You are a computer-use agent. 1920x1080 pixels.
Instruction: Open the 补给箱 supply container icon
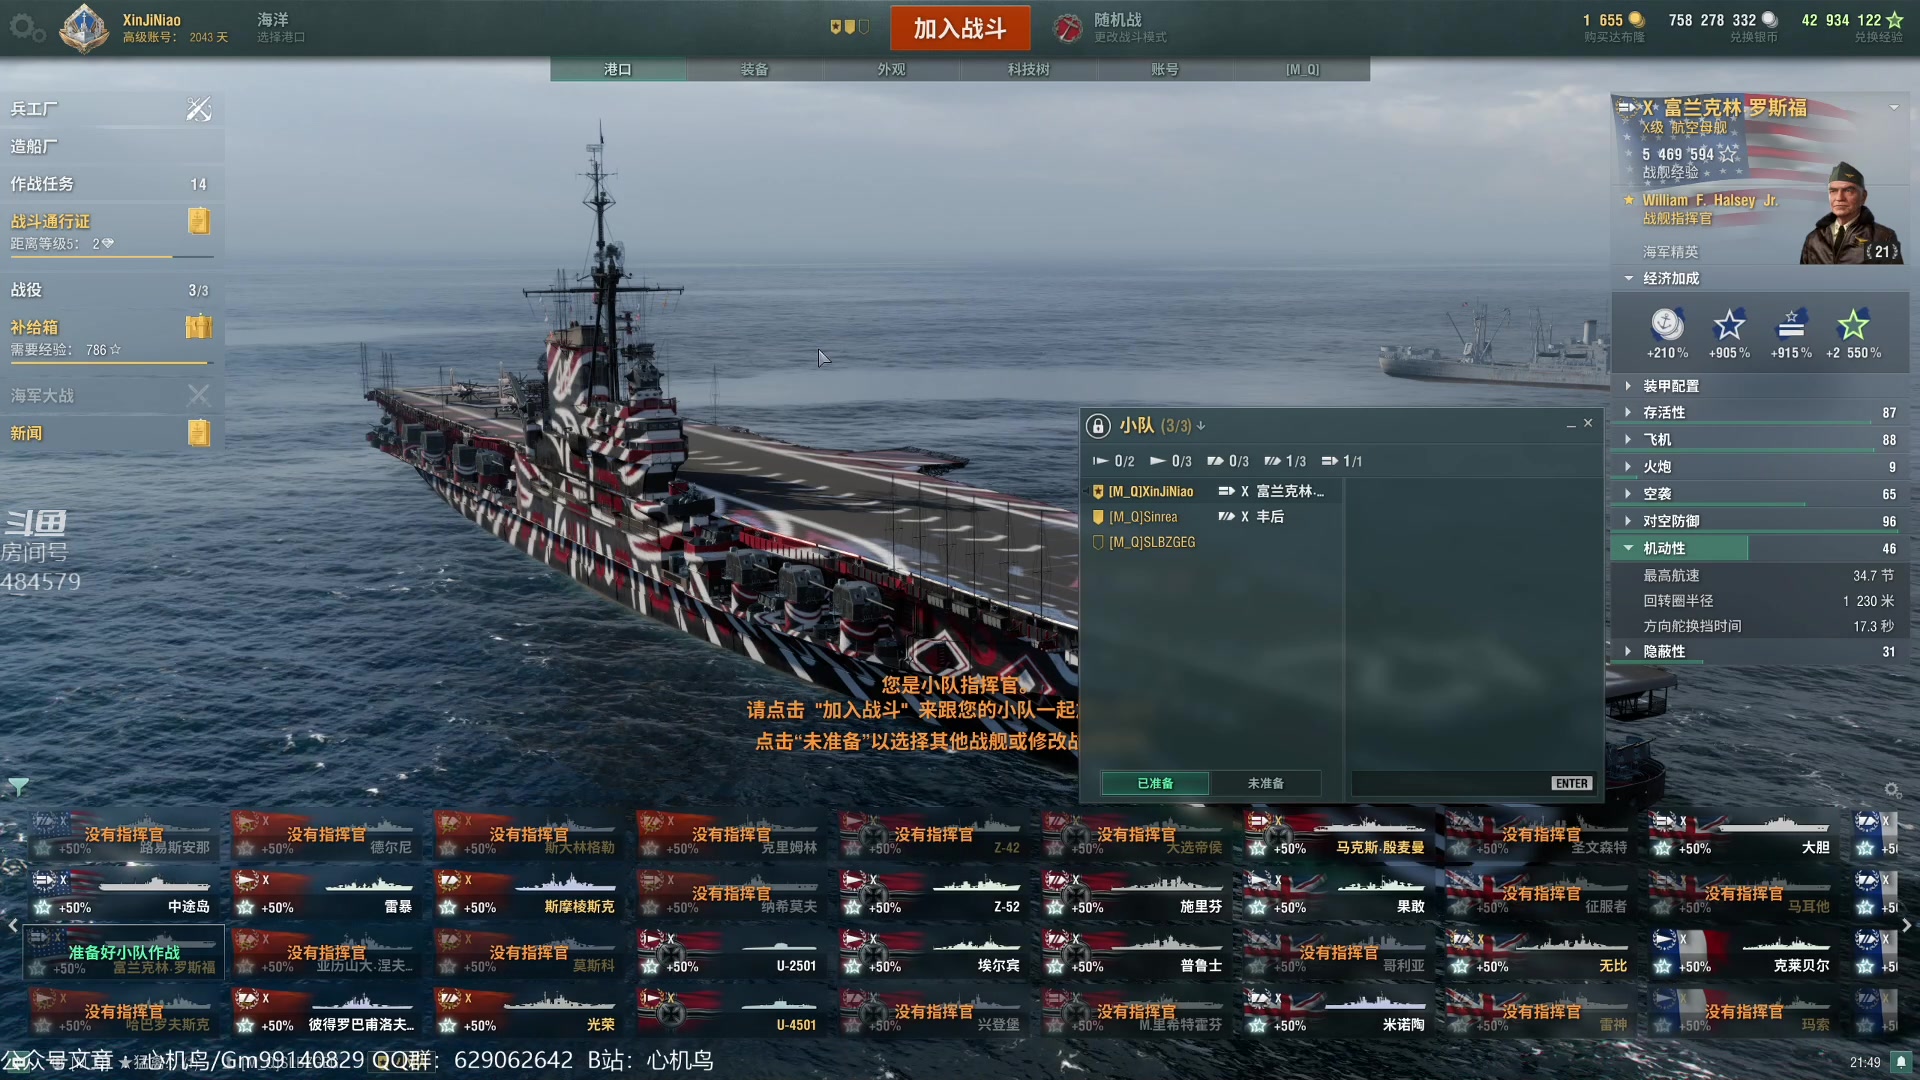[199, 327]
